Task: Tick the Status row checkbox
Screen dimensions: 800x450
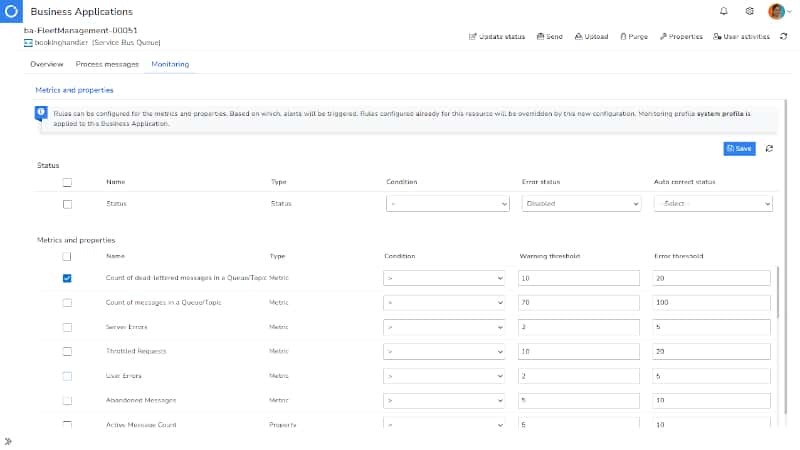Action: [67, 203]
